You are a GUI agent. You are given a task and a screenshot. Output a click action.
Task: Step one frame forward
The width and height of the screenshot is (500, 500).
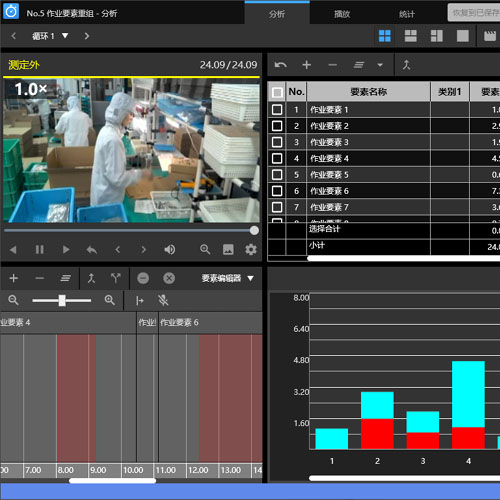(x=144, y=249)
